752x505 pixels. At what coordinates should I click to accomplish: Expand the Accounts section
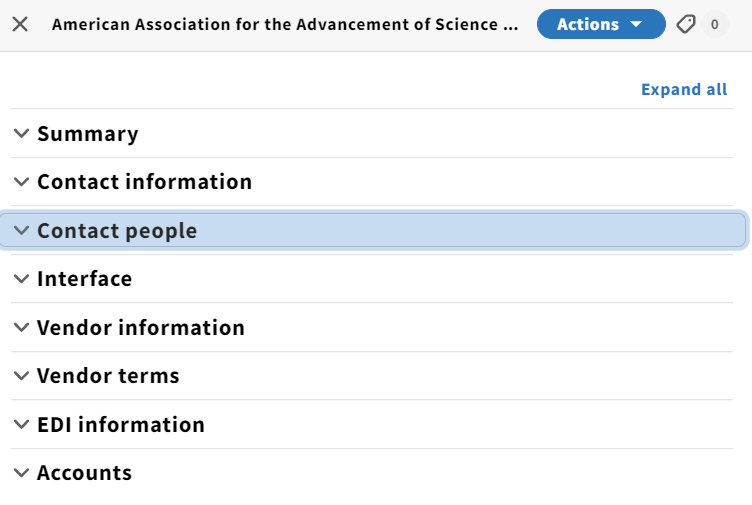coord(372,473)
